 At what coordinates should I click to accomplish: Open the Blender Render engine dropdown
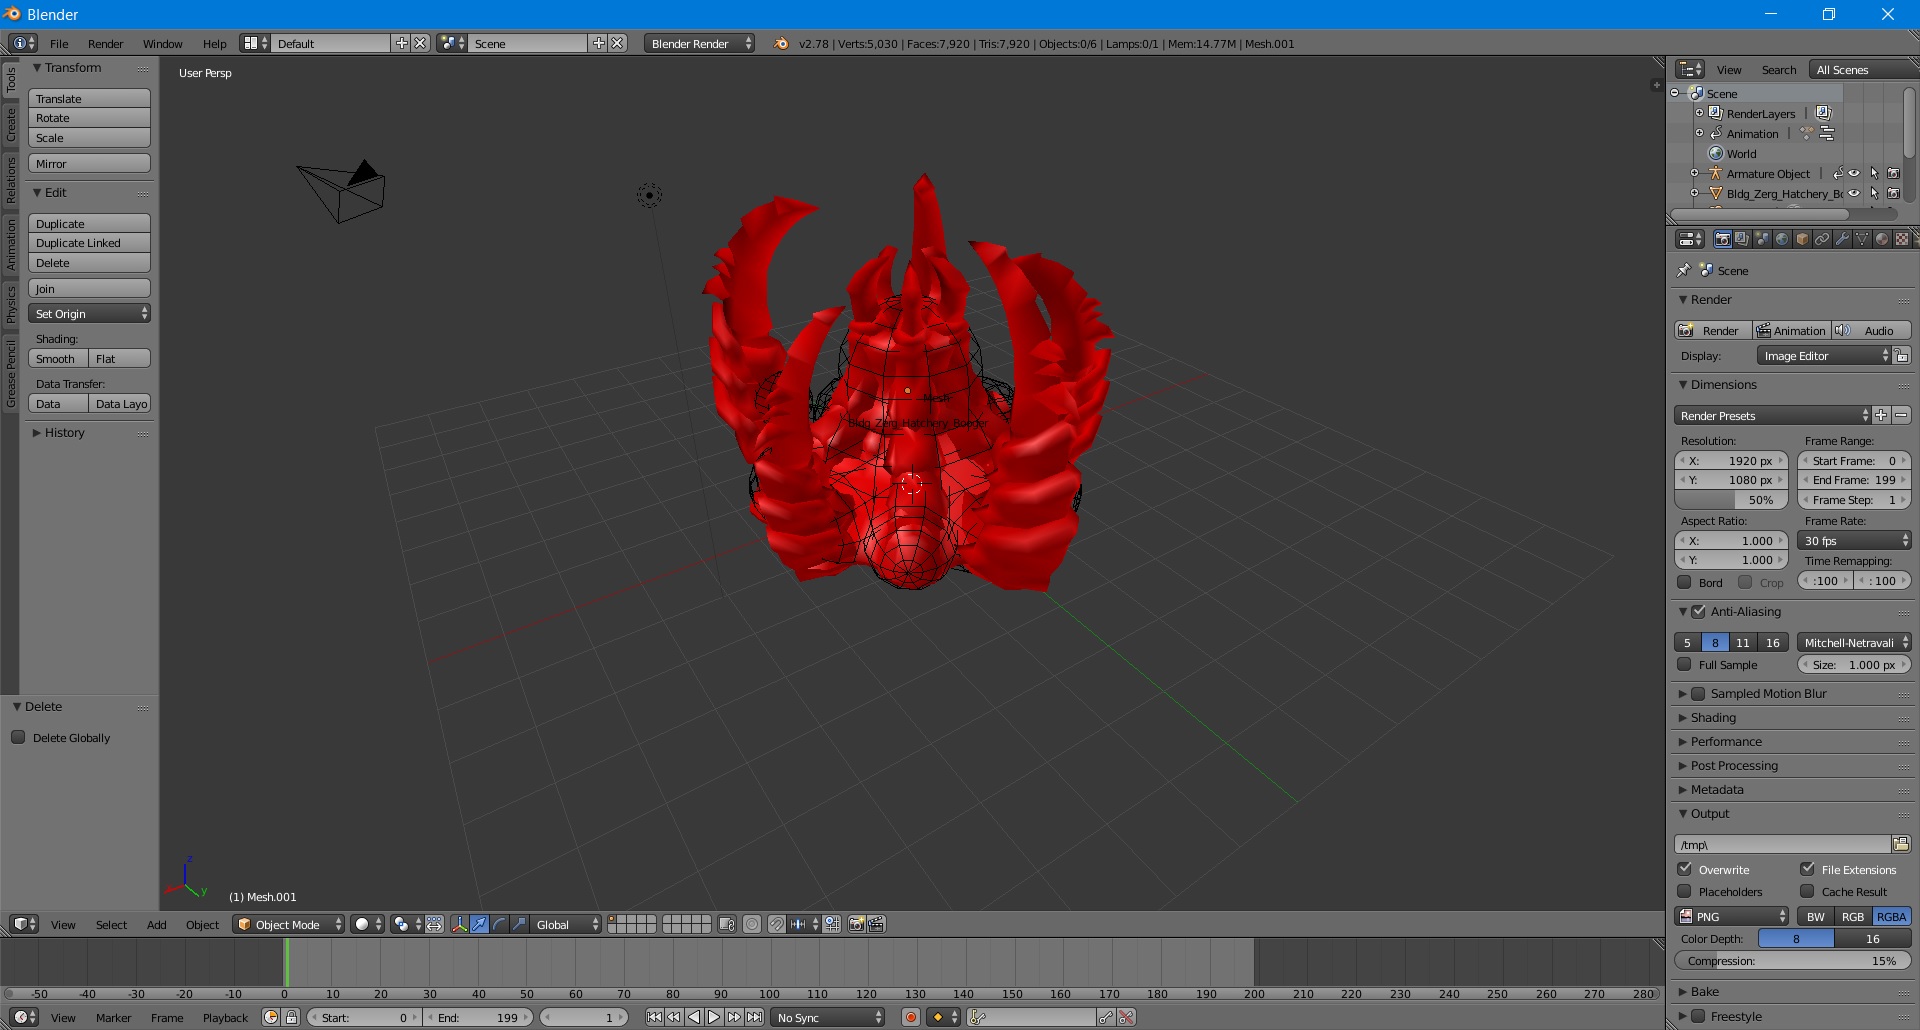coord(700,43)
